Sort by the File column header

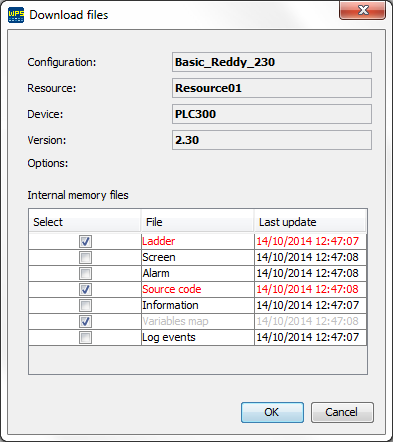click(197, 222)
